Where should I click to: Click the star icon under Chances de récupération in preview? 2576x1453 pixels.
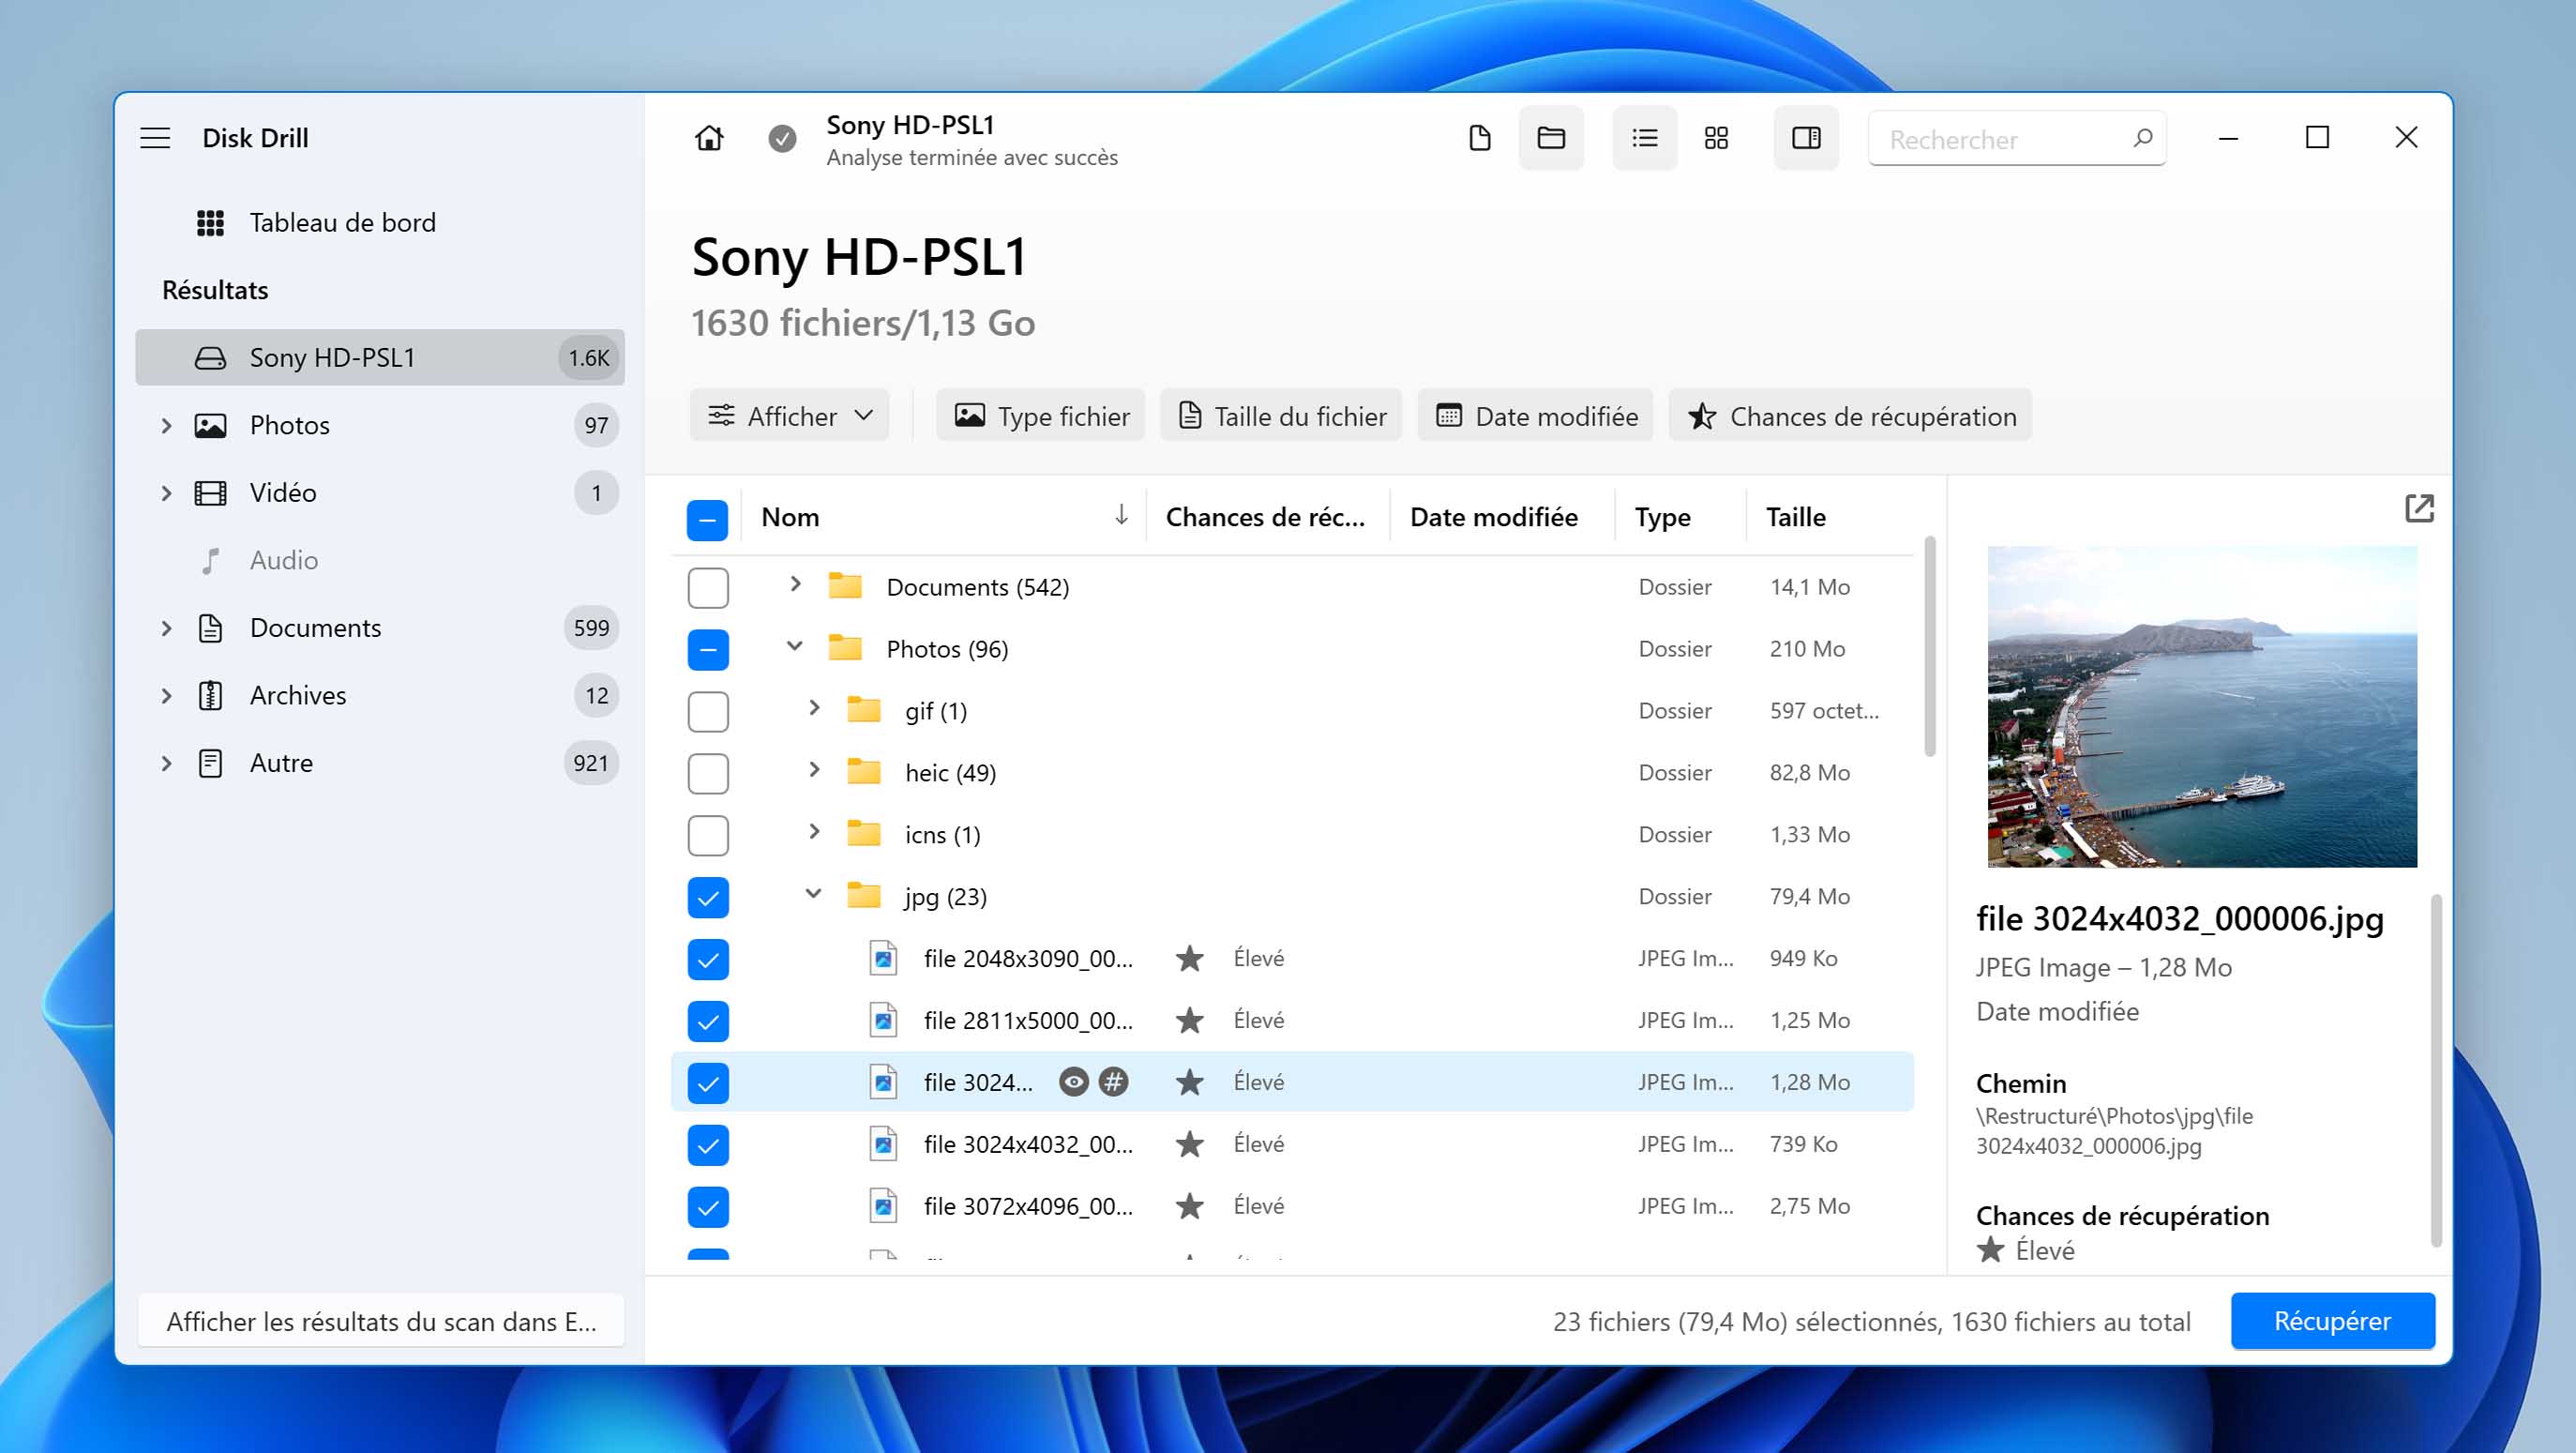(x=1990, y=1250)
